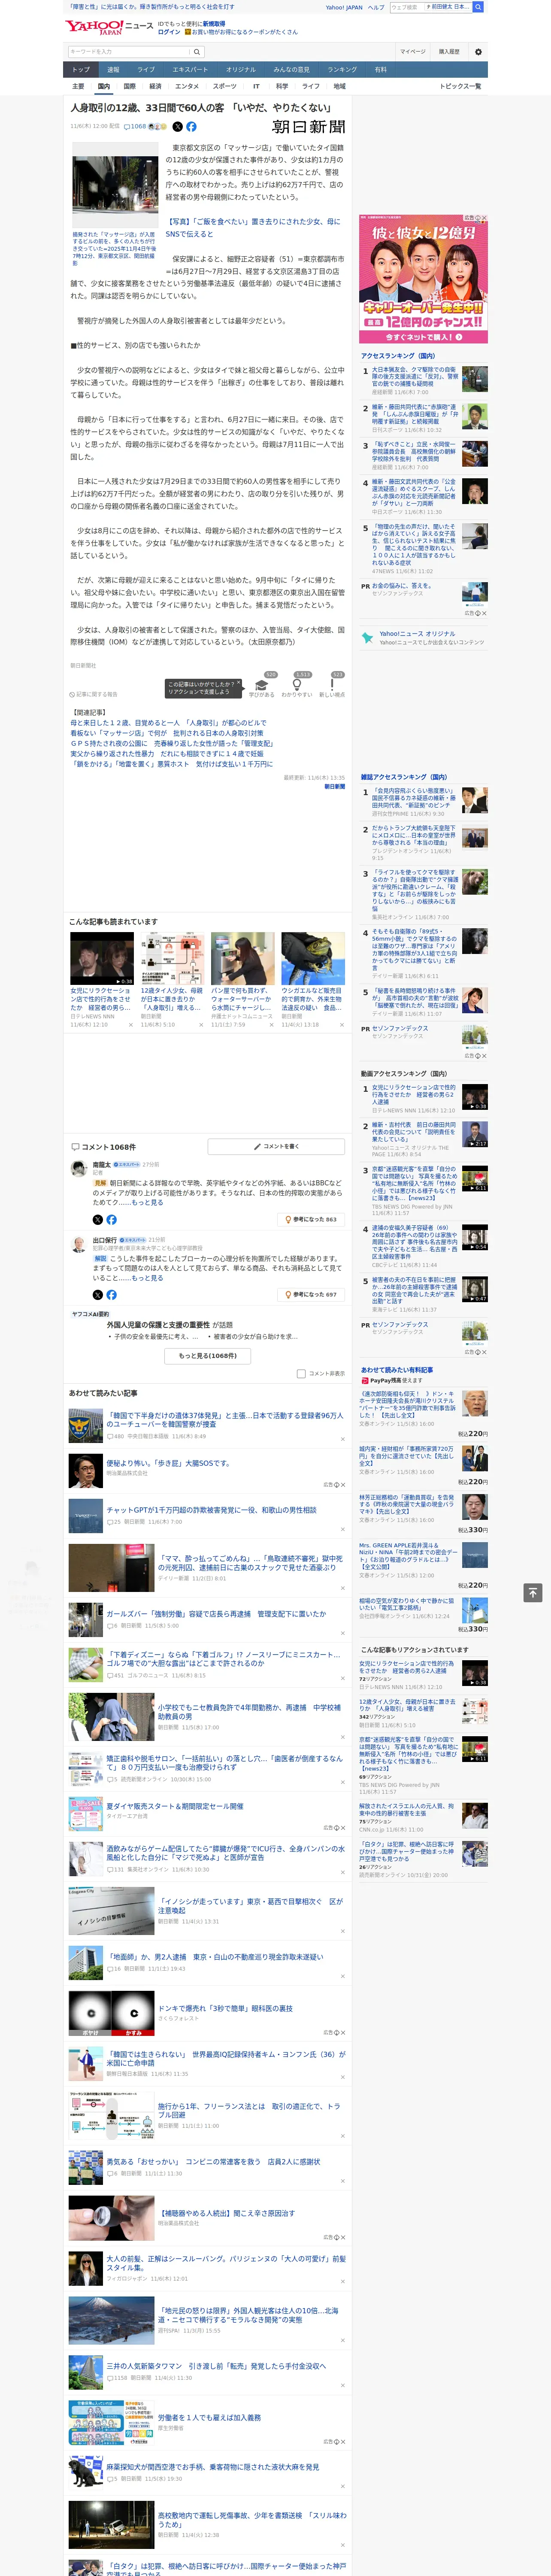Select the 速報 navigation tab
551x2576 pixels.
pyautogui.click(x=113, y=70)
